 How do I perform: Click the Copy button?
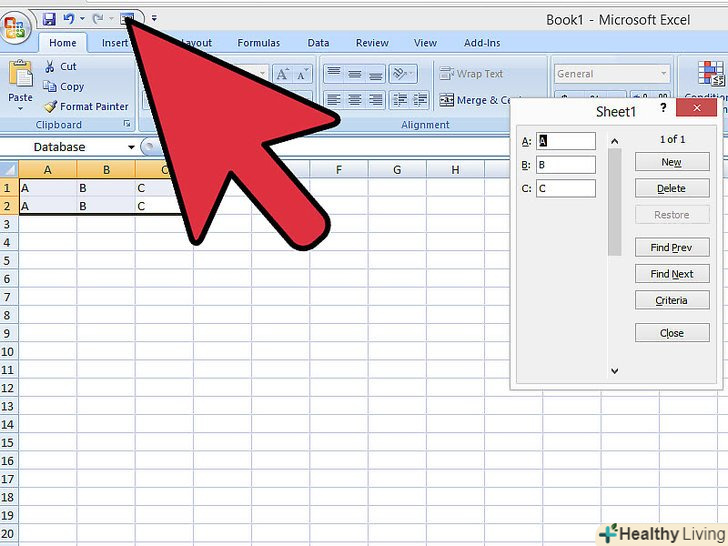(64, 86)
